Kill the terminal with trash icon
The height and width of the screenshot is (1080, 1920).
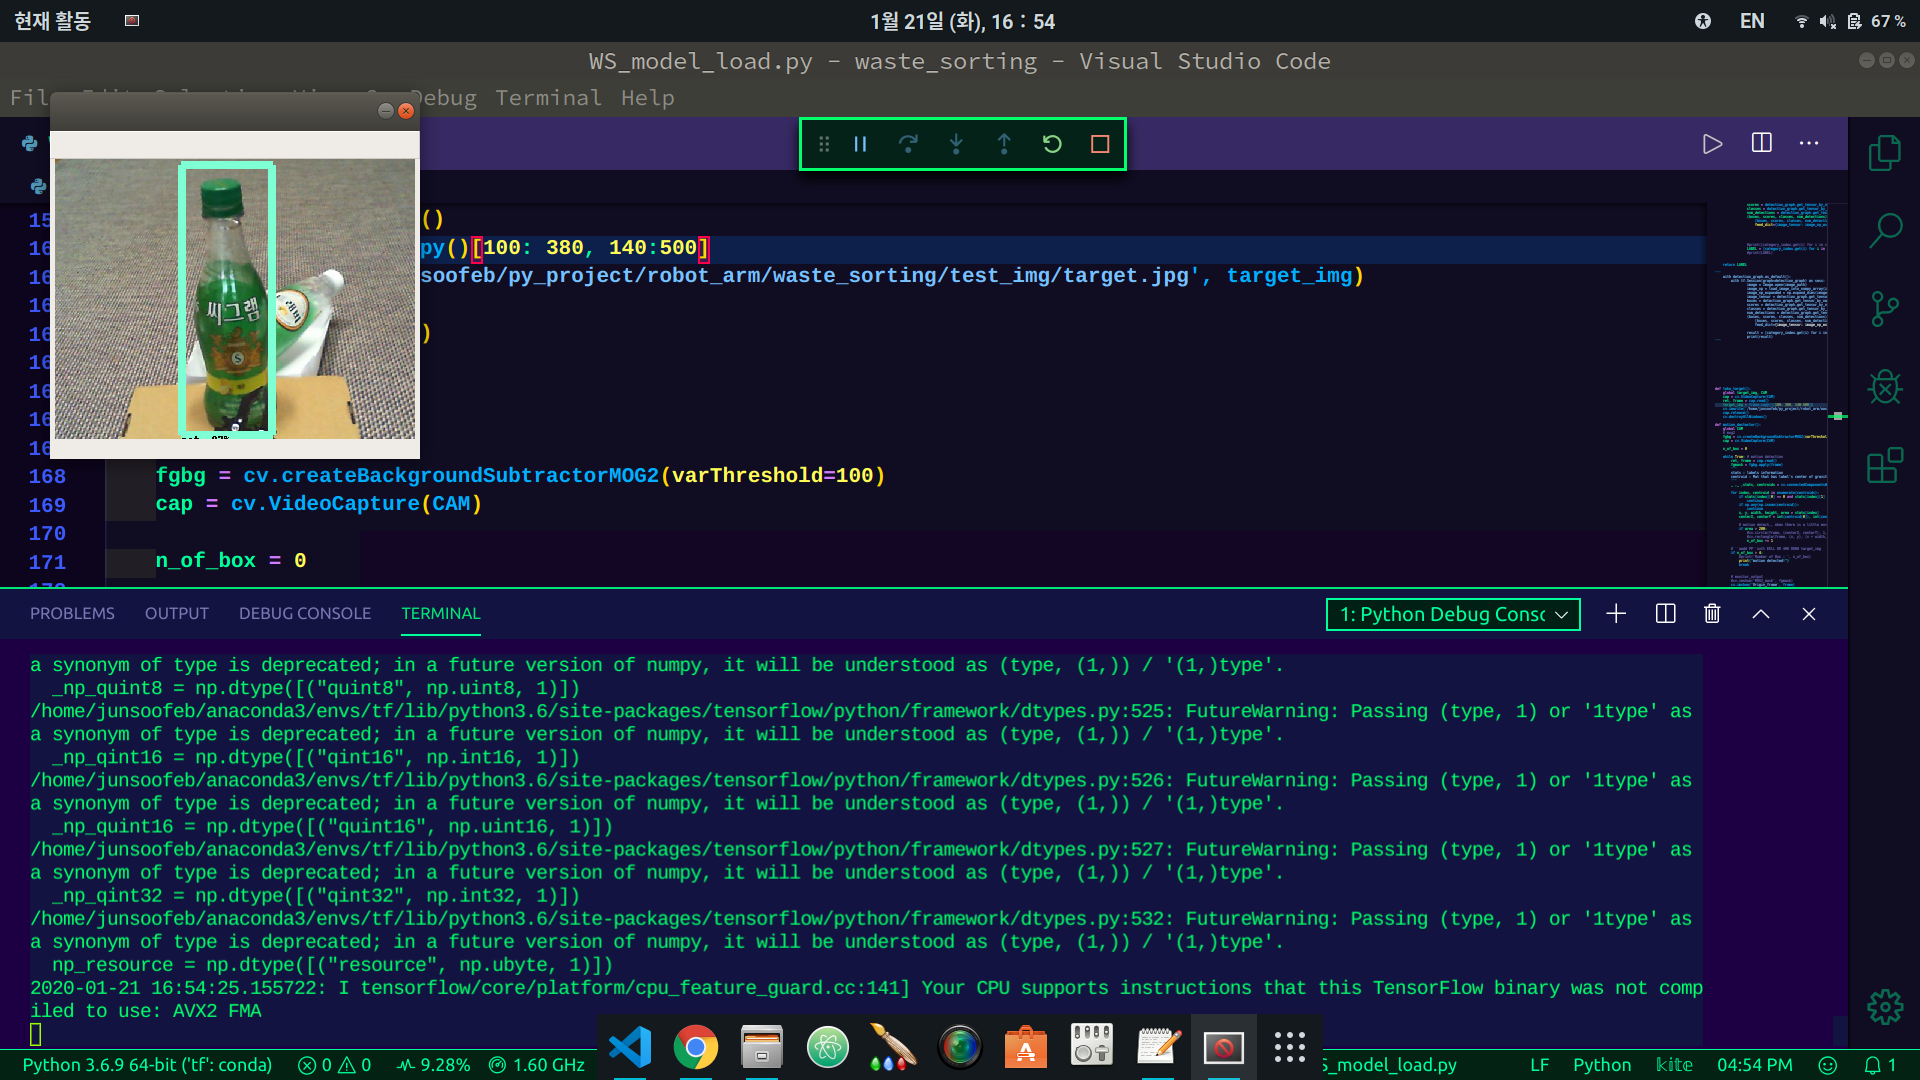pyautogui.click(x=1712, y=614)
